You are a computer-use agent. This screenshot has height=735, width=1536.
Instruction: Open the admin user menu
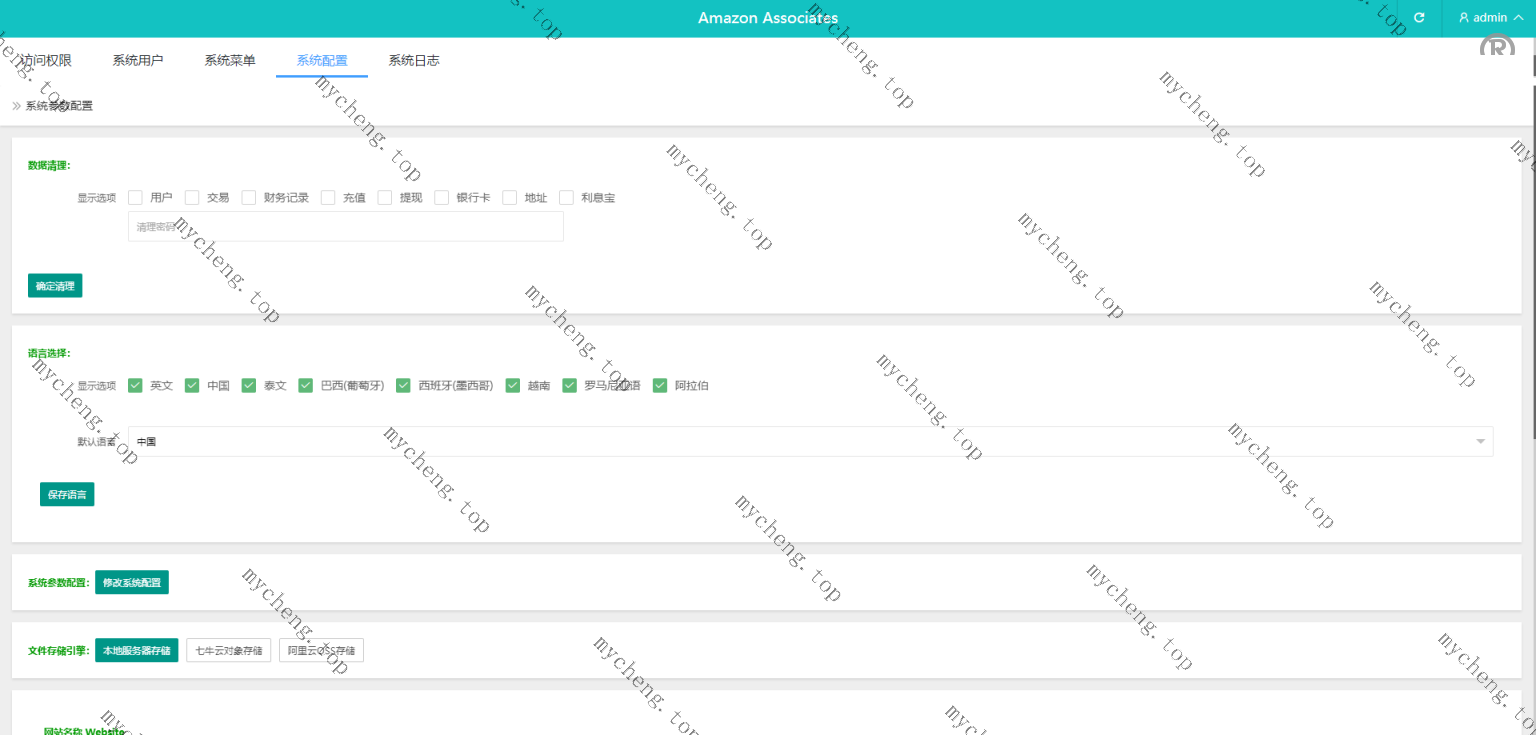click(x=1491, y=18)
